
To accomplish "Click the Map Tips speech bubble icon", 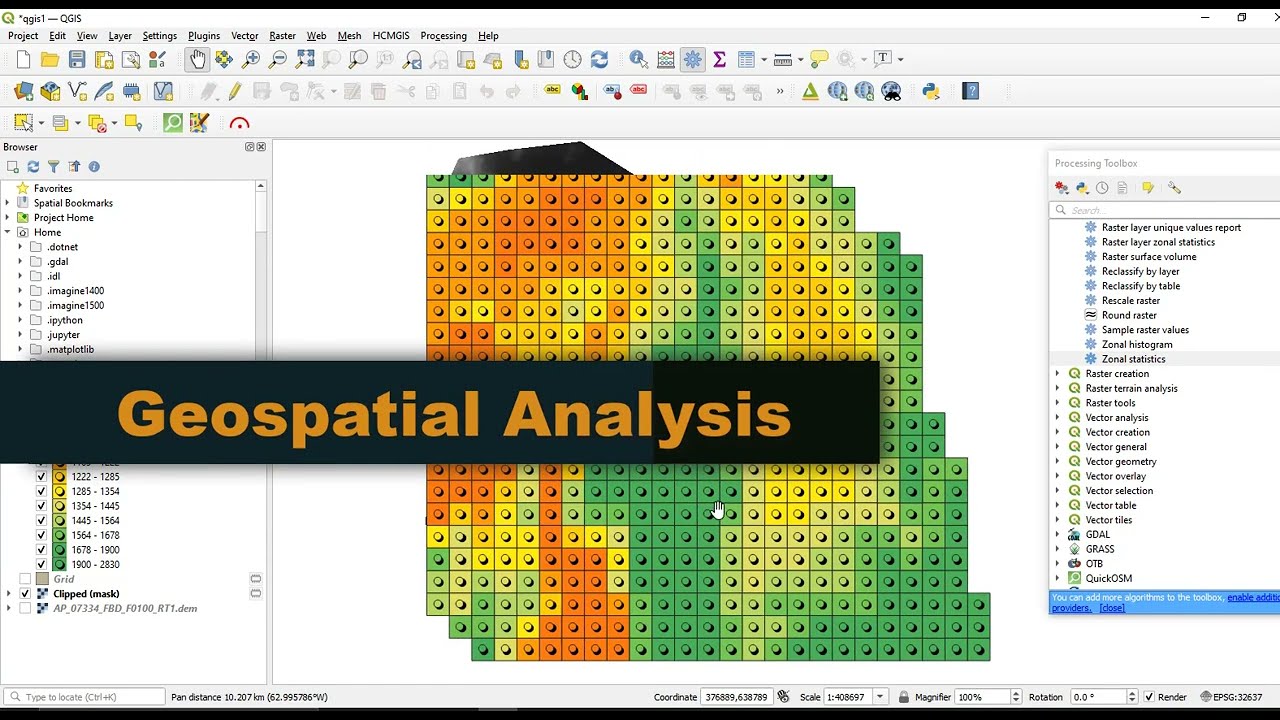I will pyautogui.click(x=819, y=60).
